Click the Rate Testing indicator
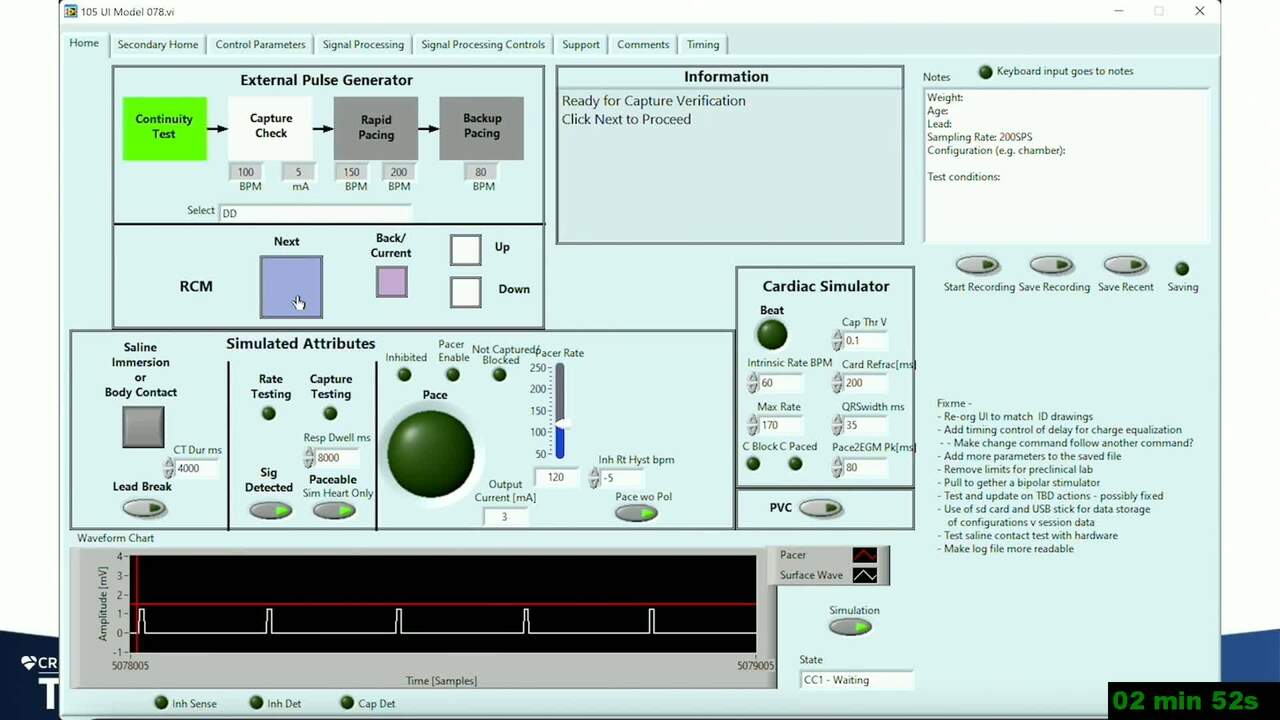This screenshot has height=720, width=1280. 268,414
